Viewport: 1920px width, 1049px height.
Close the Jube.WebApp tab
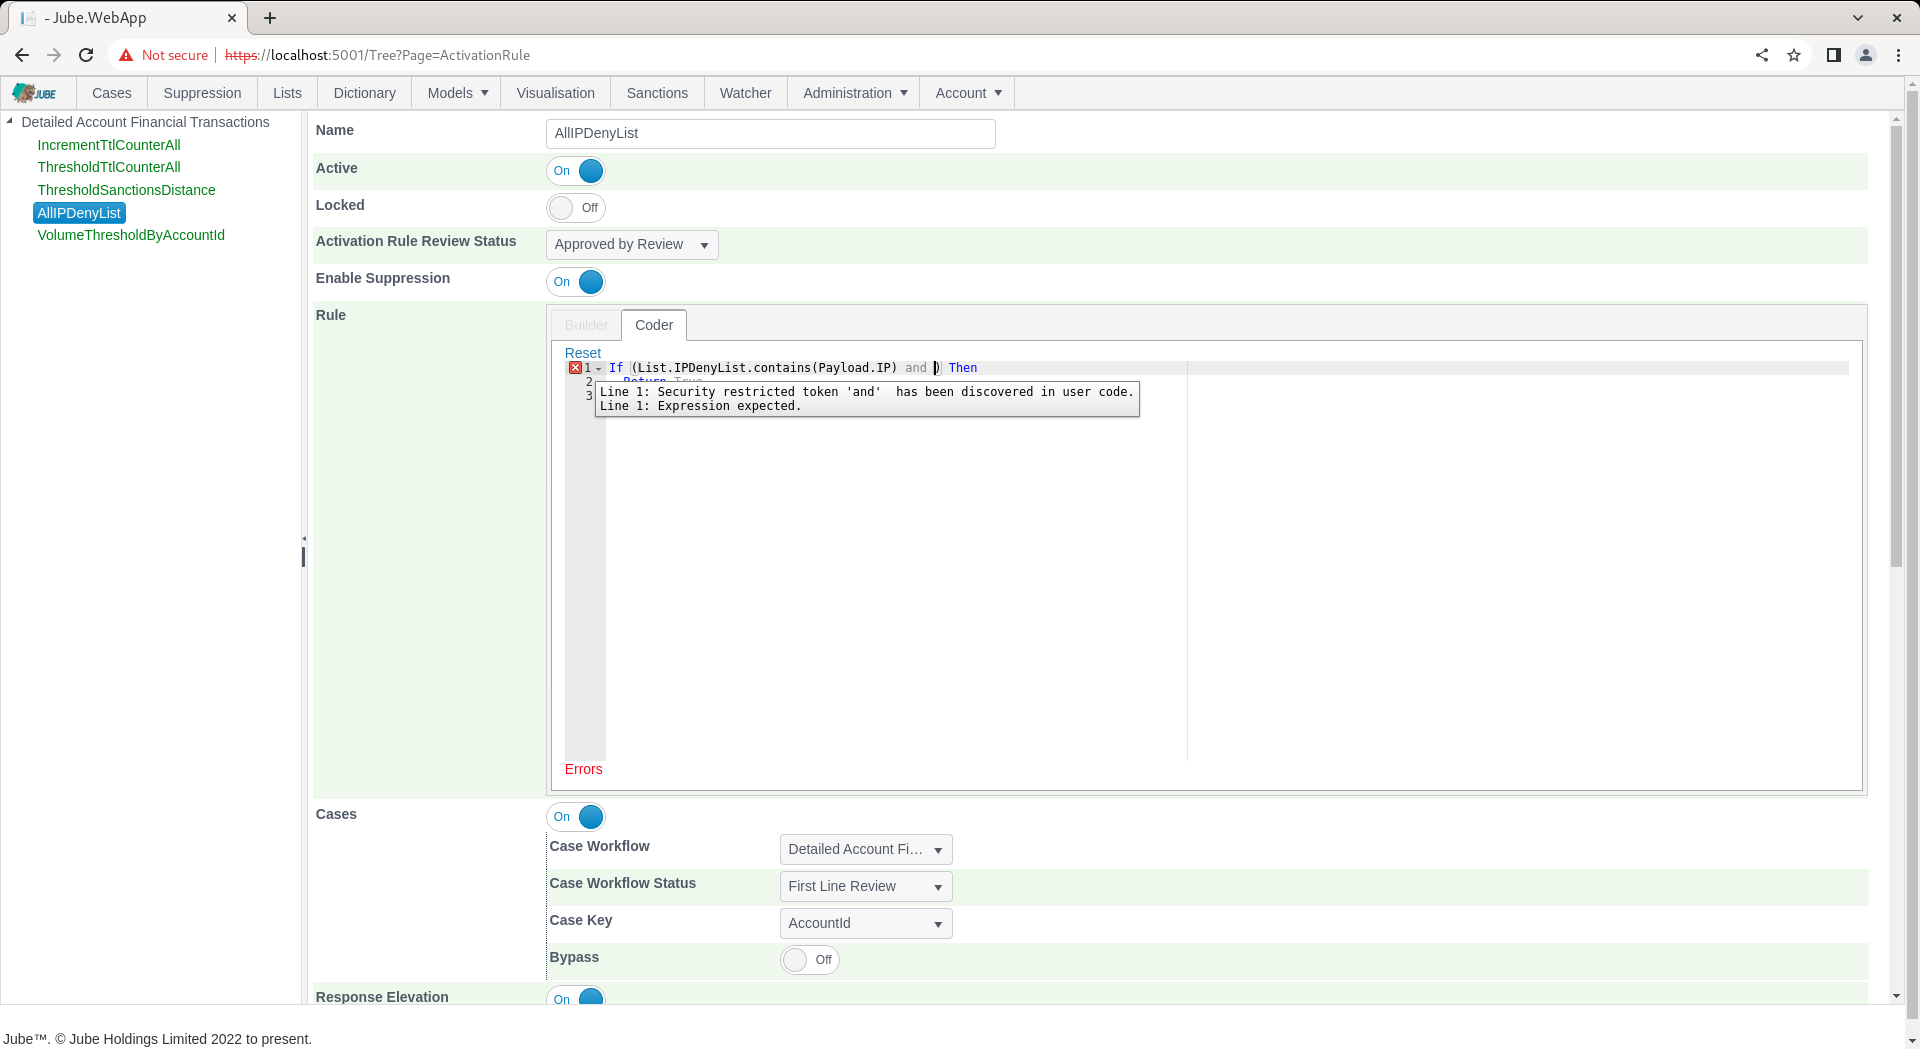point(232,18)
